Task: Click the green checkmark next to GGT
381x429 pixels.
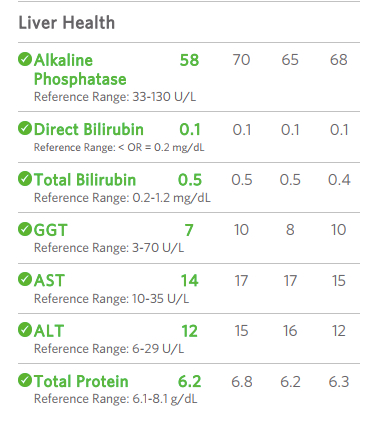Action: (25, 229)
